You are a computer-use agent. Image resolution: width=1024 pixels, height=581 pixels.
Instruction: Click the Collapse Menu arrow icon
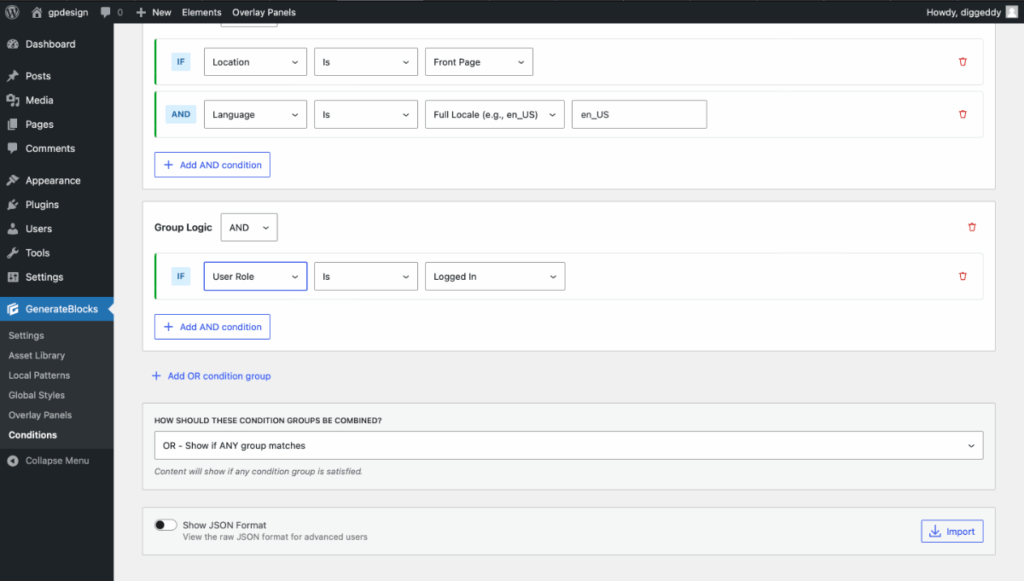pos(12,461)
